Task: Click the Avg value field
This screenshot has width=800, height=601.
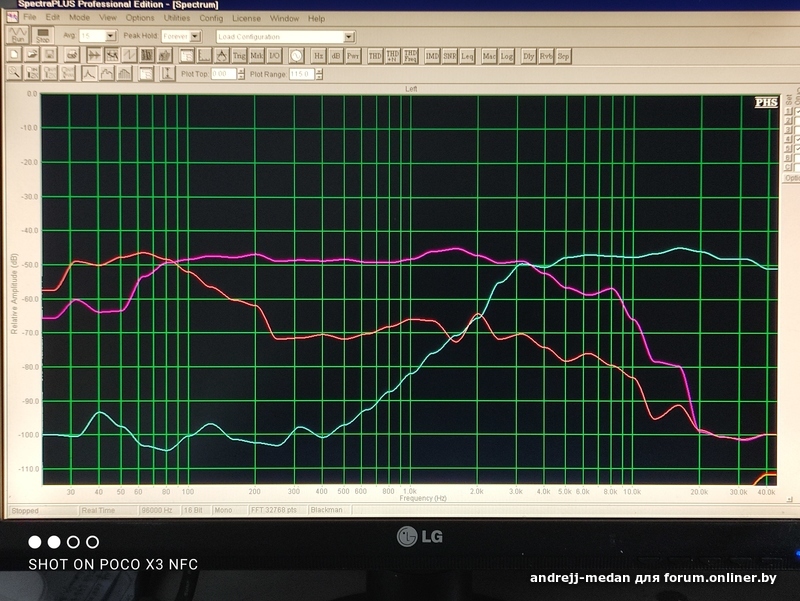Action: (x=92, y=36)
